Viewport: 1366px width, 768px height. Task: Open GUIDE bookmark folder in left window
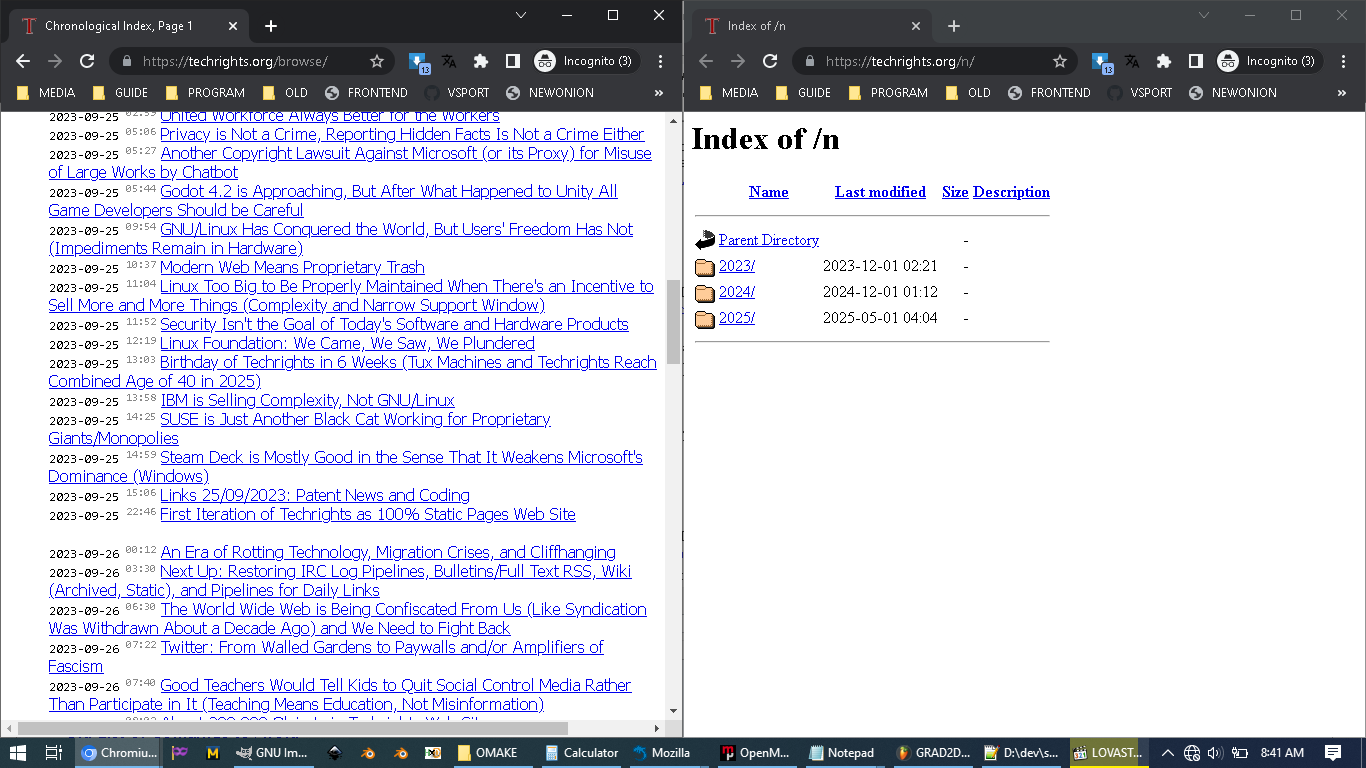122,92
